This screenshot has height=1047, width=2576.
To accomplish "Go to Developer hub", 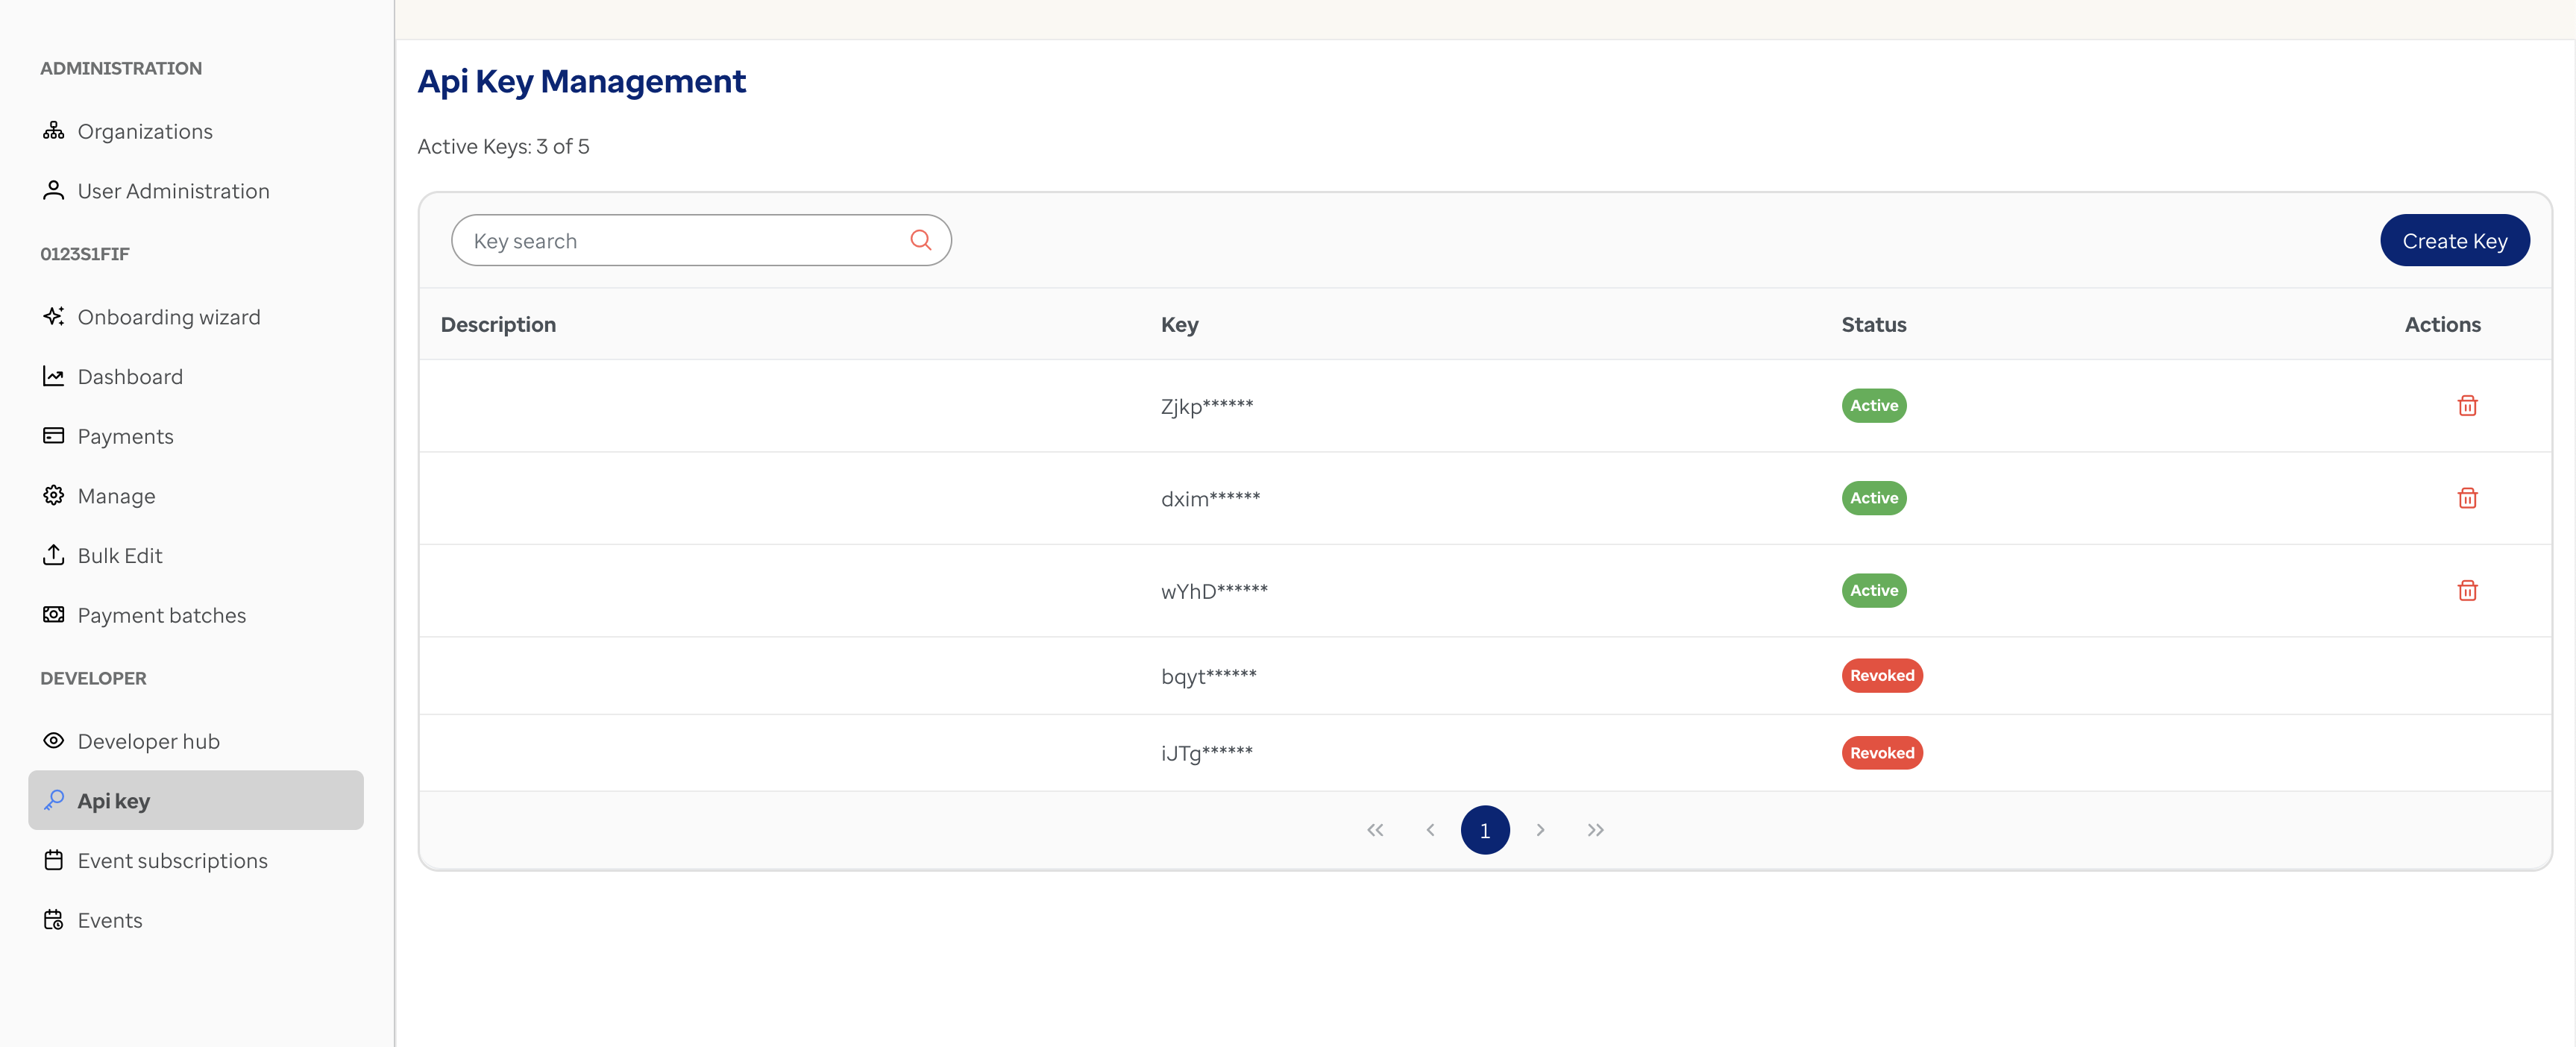I will pyautogui.click(x=148, y=741).
